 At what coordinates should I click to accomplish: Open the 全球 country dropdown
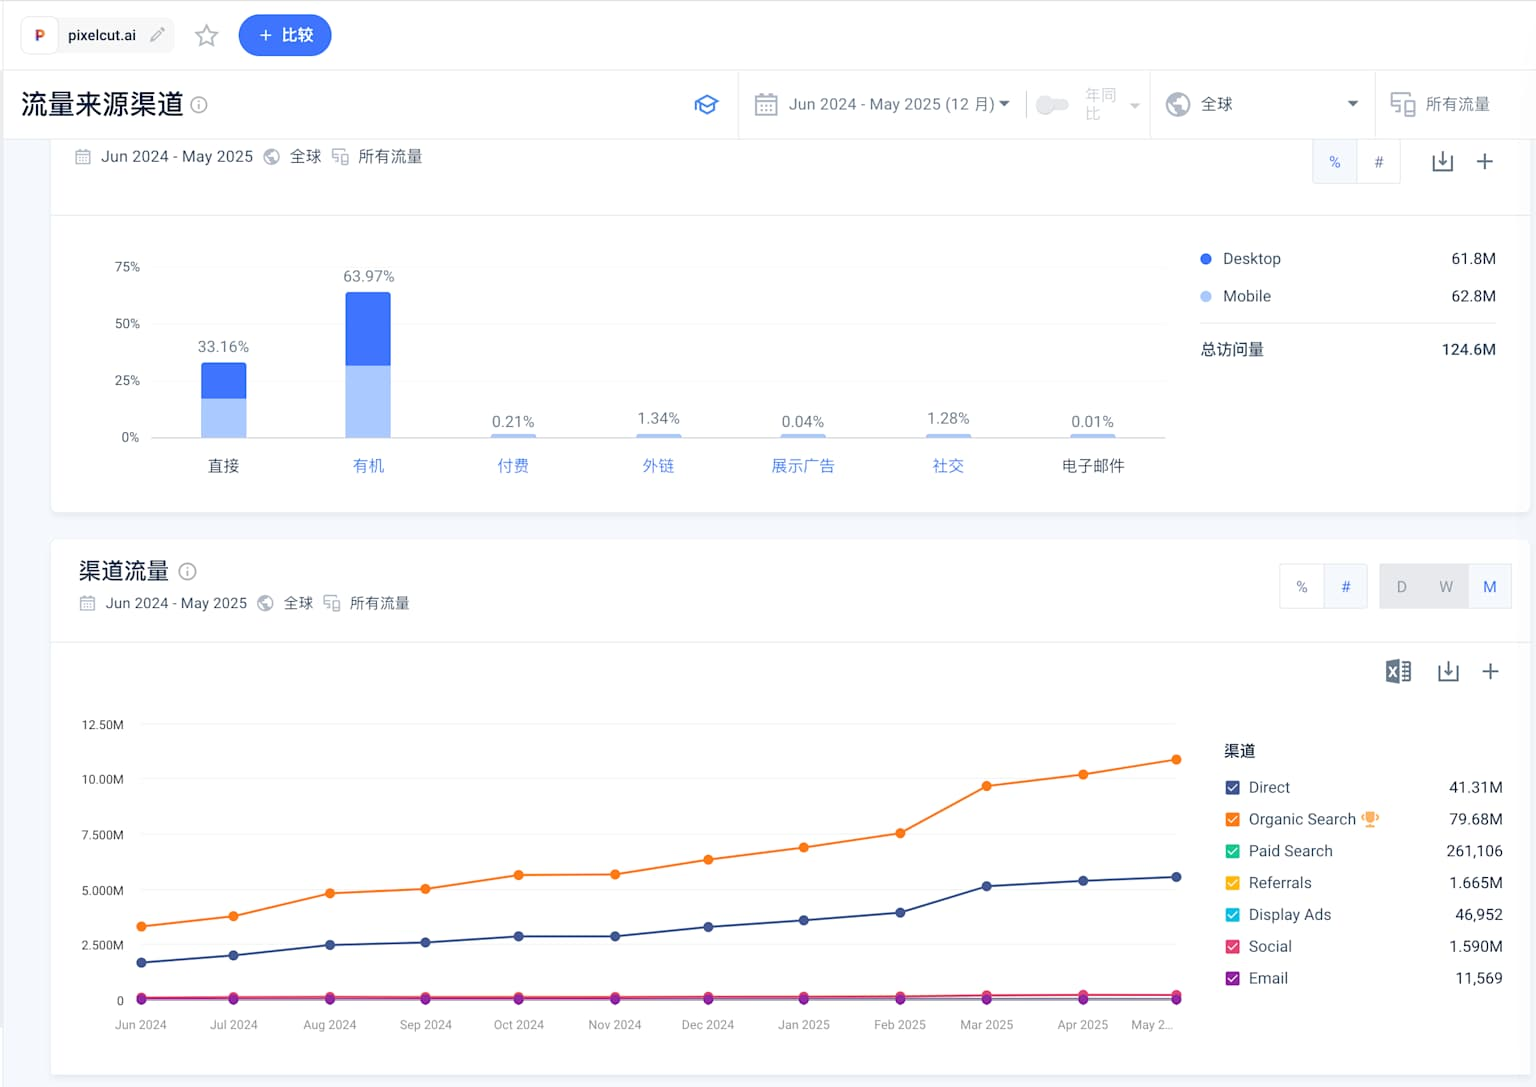[x=1262, y=105]
